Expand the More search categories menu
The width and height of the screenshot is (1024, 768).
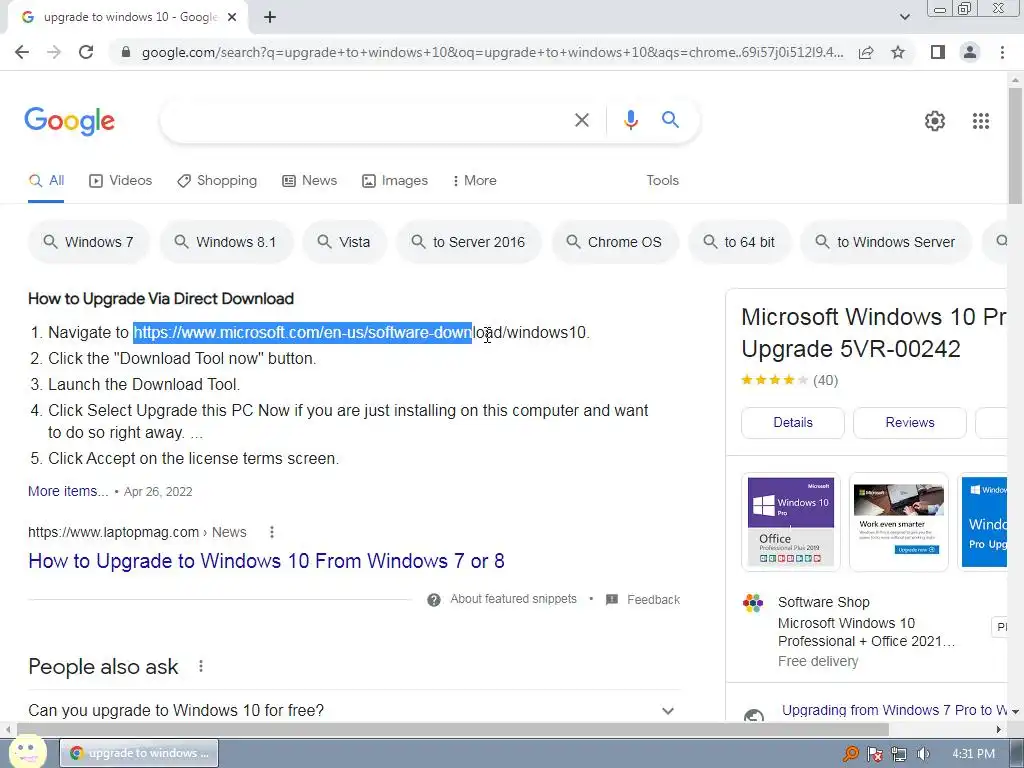click(475, 181)
